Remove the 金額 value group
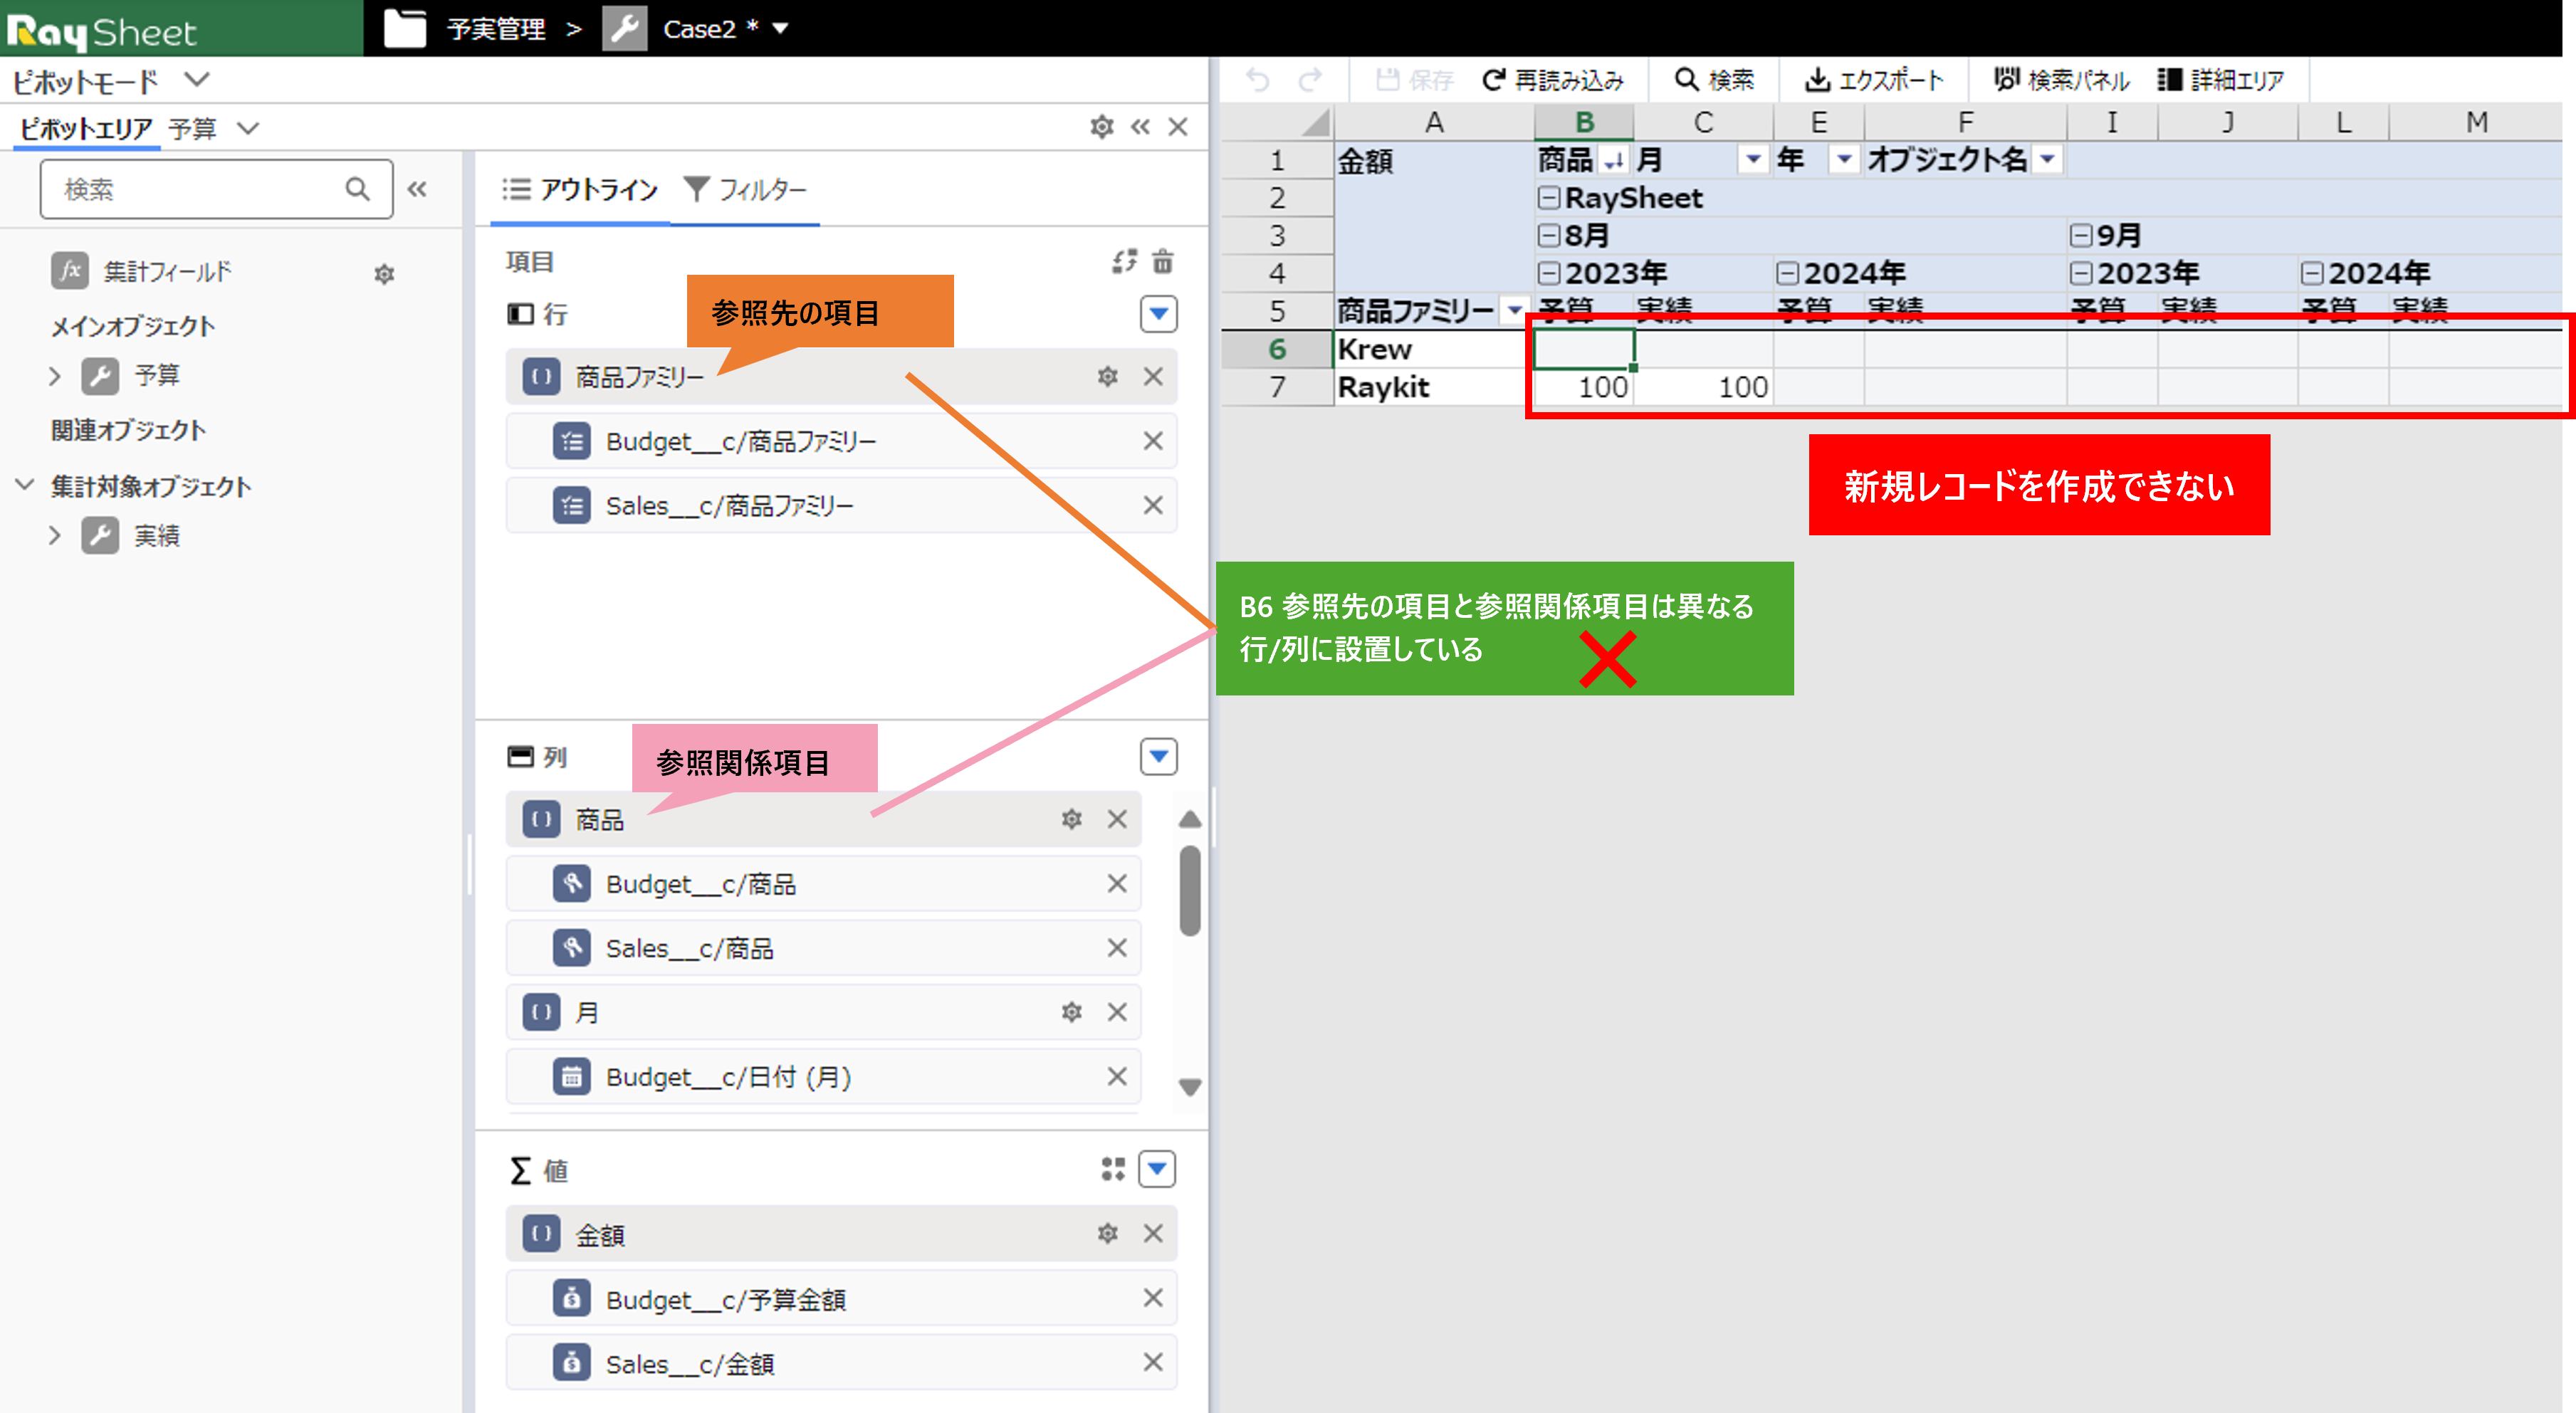This screenshot has height=1413, width=2576. tap(1153, 1234)
